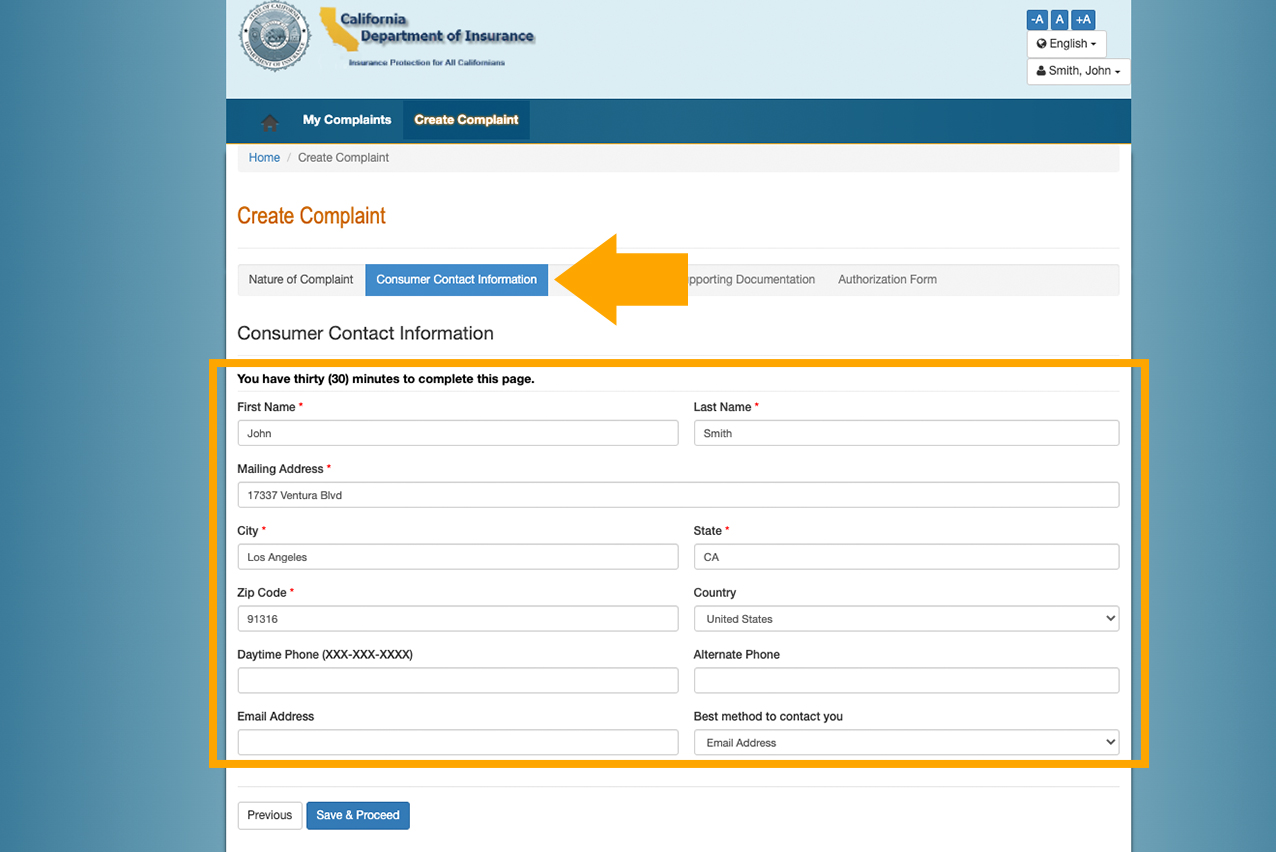Increase font size with the +A button
The height and width of the screenshot is (852, 1276).
click(1083, 20)
